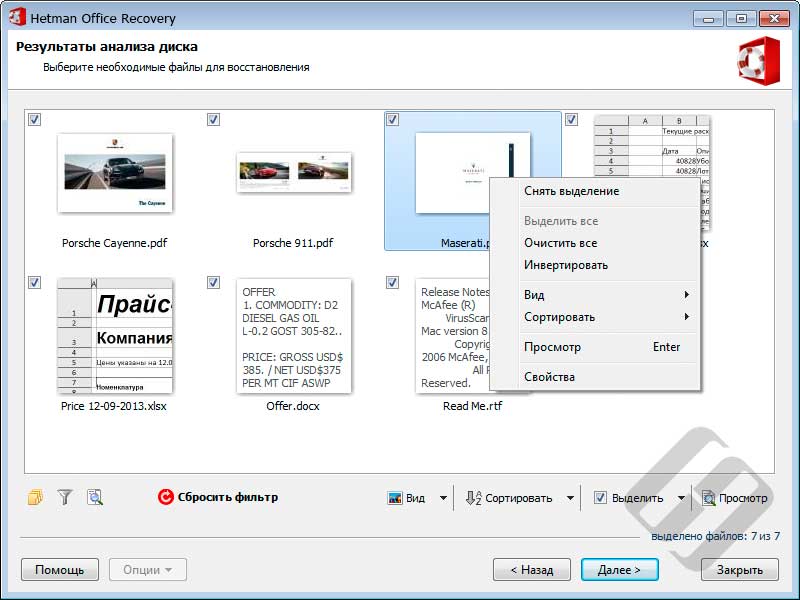Choose Снять выделение in the context menu

(x=595, y=191)
